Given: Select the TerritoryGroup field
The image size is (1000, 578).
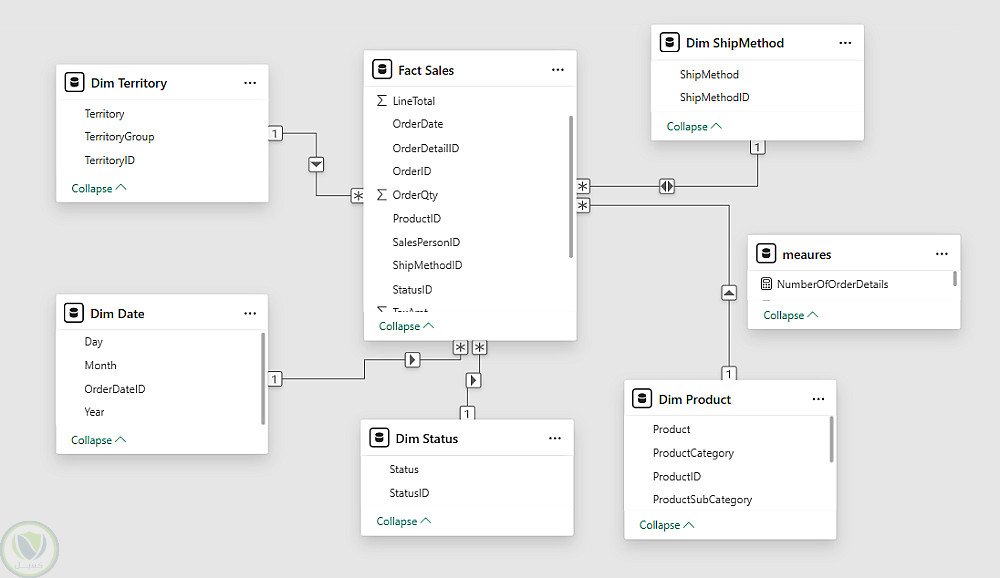Looking at the screenshot, I should click(119, 137).
